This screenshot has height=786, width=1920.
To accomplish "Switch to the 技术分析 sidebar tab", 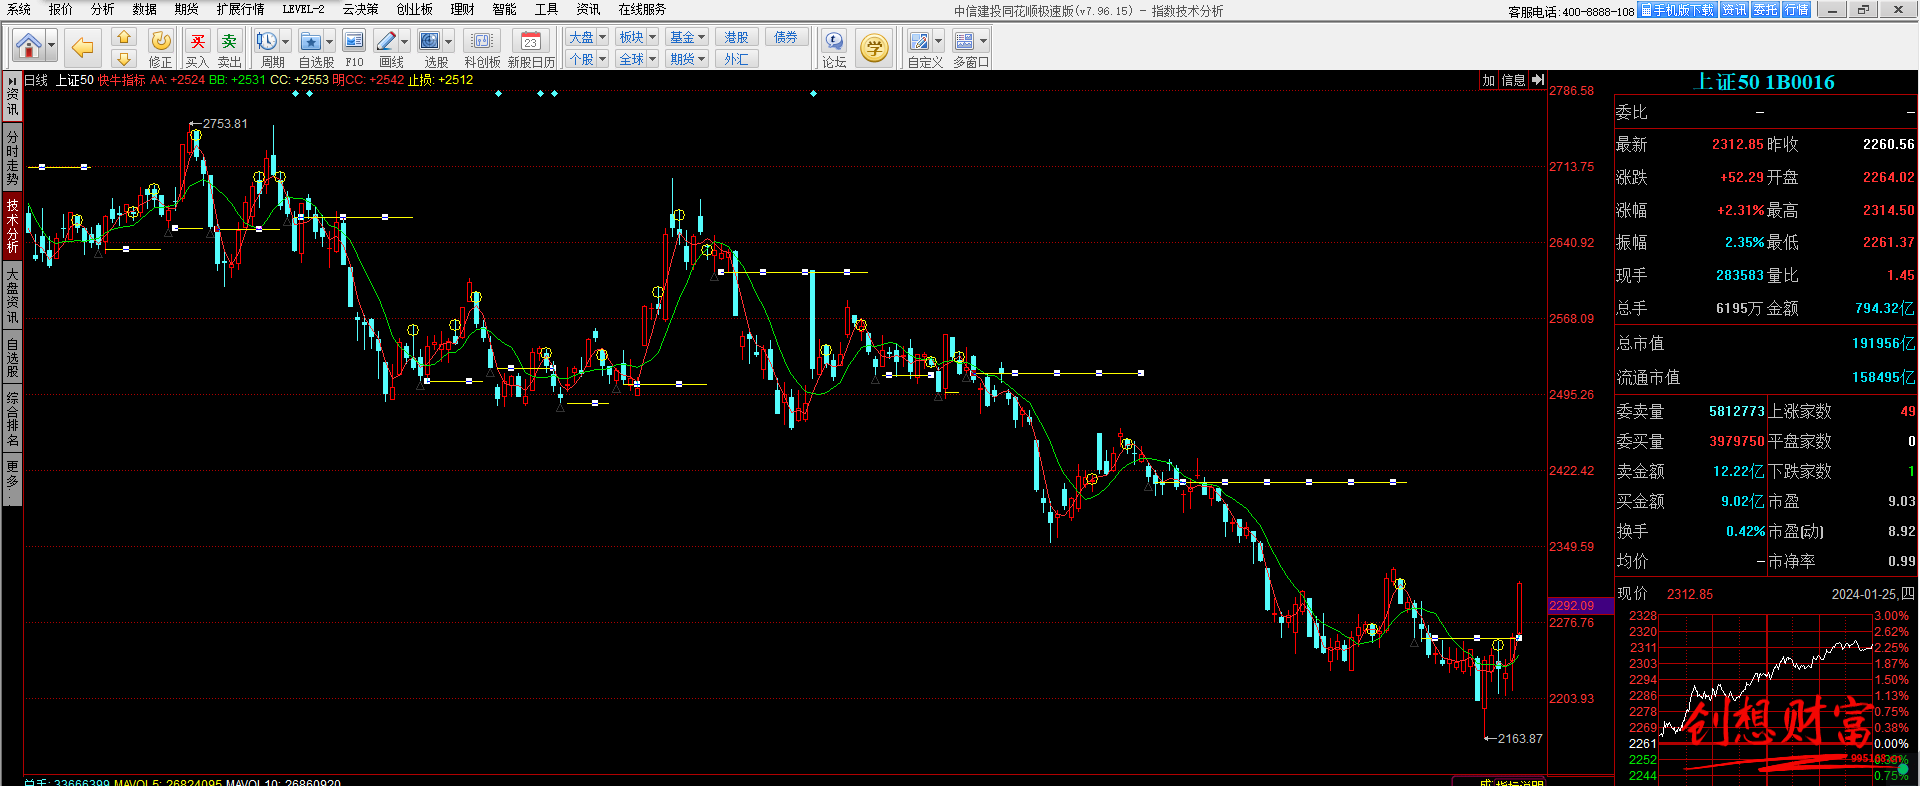I will (12, 225).
